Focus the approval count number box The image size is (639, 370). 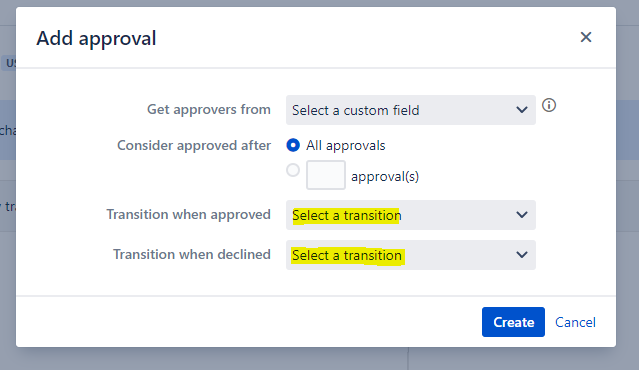tap(326, 175)
